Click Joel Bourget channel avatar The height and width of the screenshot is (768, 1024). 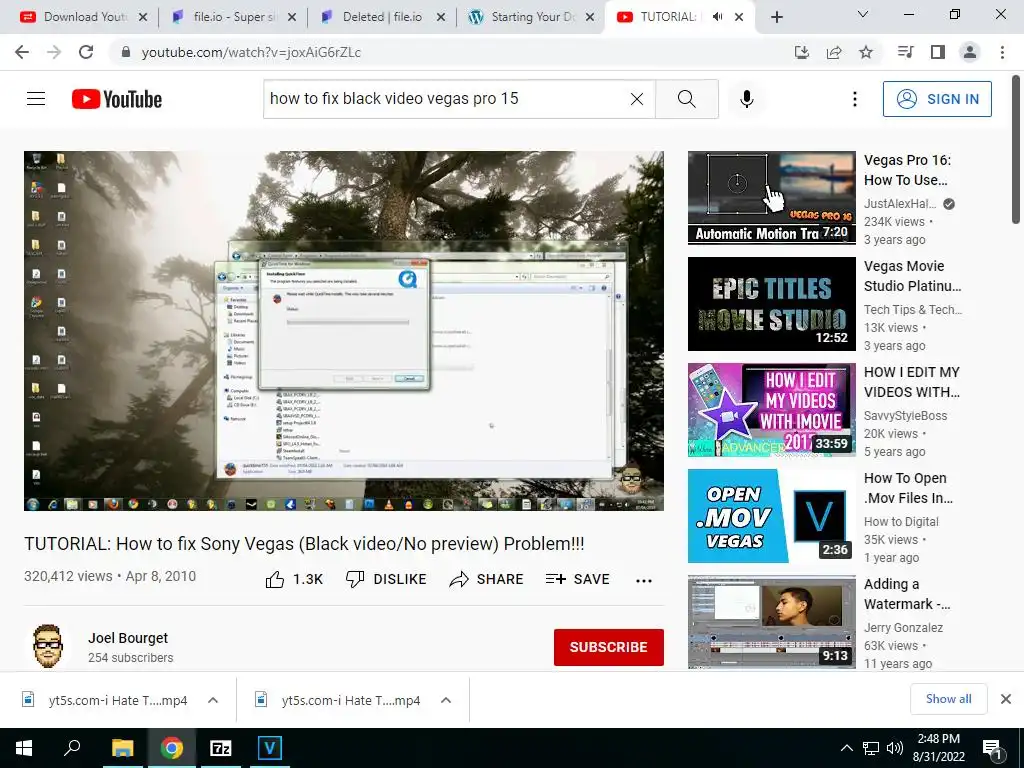(48, 647)
